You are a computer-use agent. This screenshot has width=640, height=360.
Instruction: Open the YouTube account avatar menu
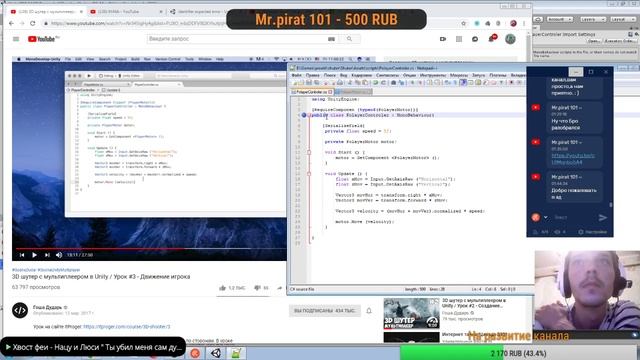click(510, 39)
